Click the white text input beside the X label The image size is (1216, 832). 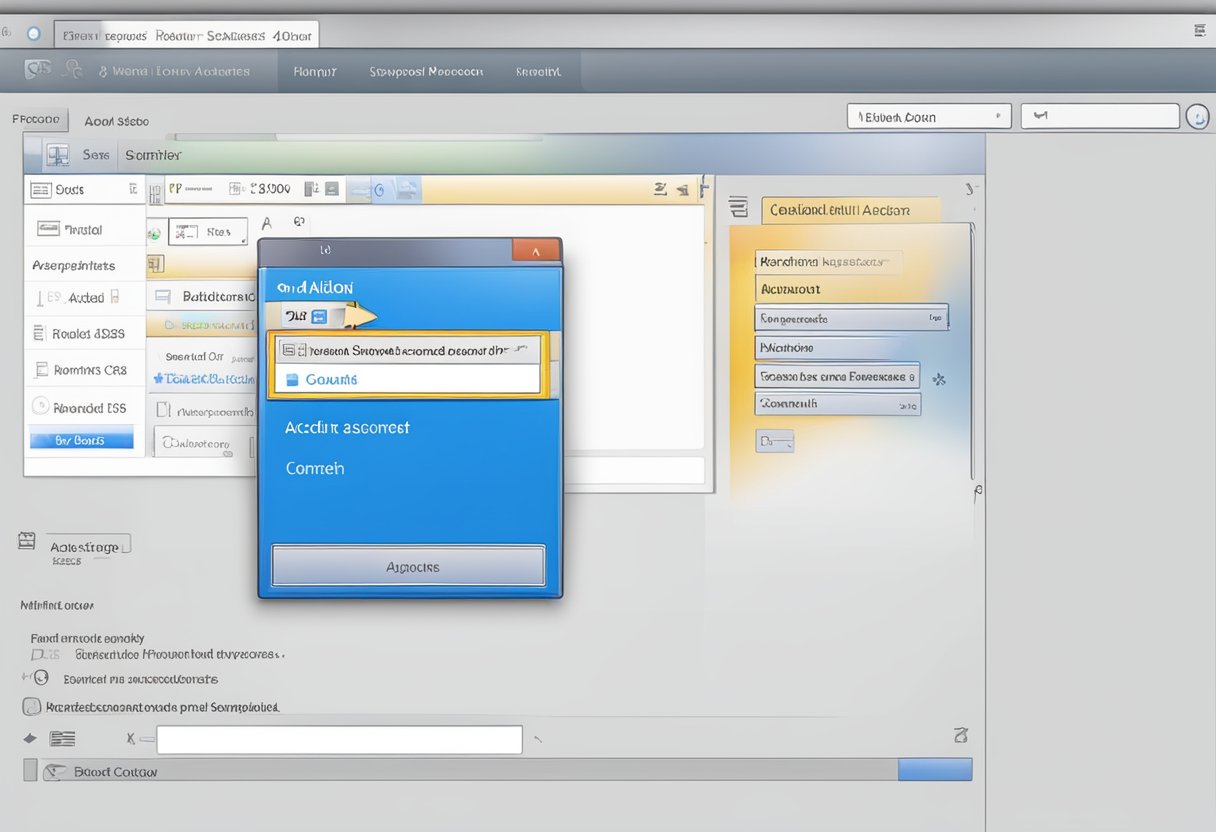339,740
